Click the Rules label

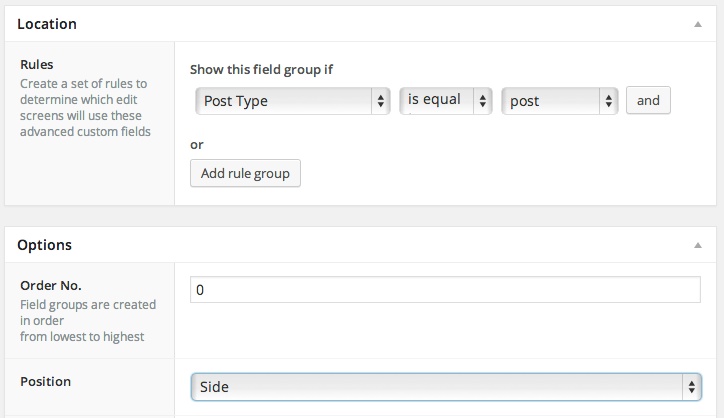pos(36,64)
